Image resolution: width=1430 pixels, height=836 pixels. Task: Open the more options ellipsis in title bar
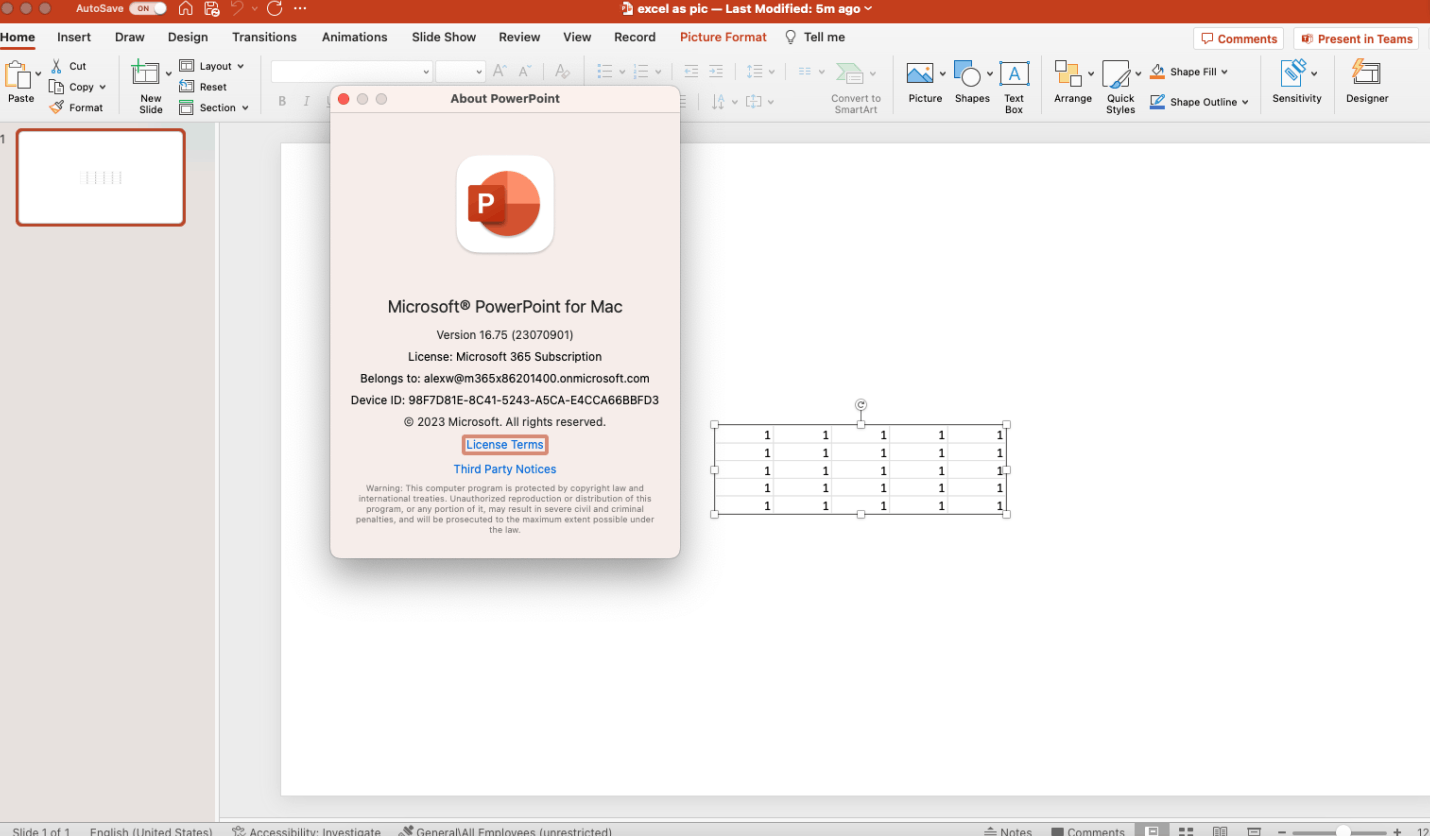coord(300,9)
